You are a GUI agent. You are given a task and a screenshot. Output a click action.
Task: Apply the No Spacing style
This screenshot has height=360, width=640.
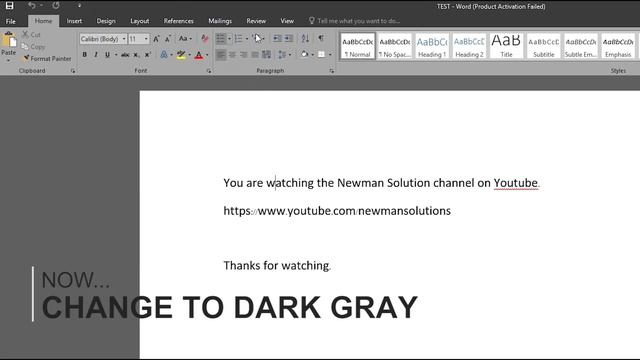click(x=395, y=46)
